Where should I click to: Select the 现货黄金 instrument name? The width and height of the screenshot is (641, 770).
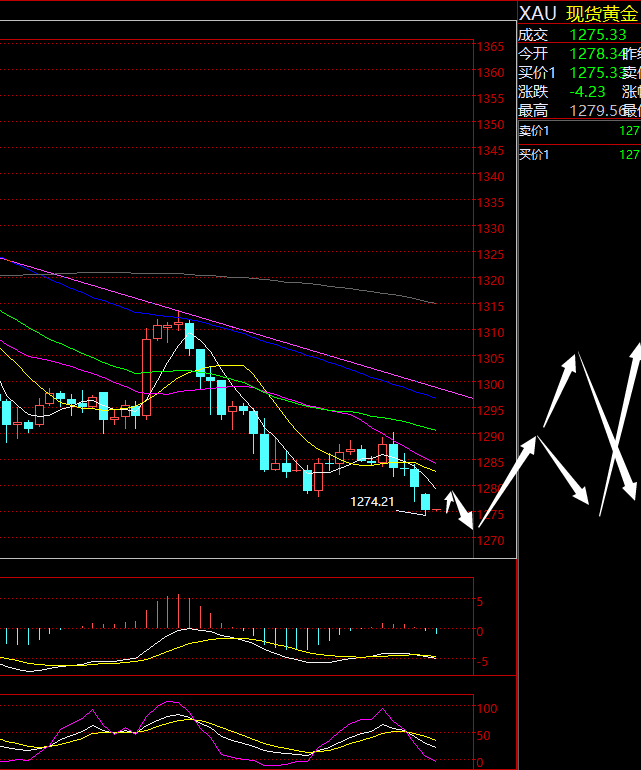pyautogui.click(x=602, y=14)
